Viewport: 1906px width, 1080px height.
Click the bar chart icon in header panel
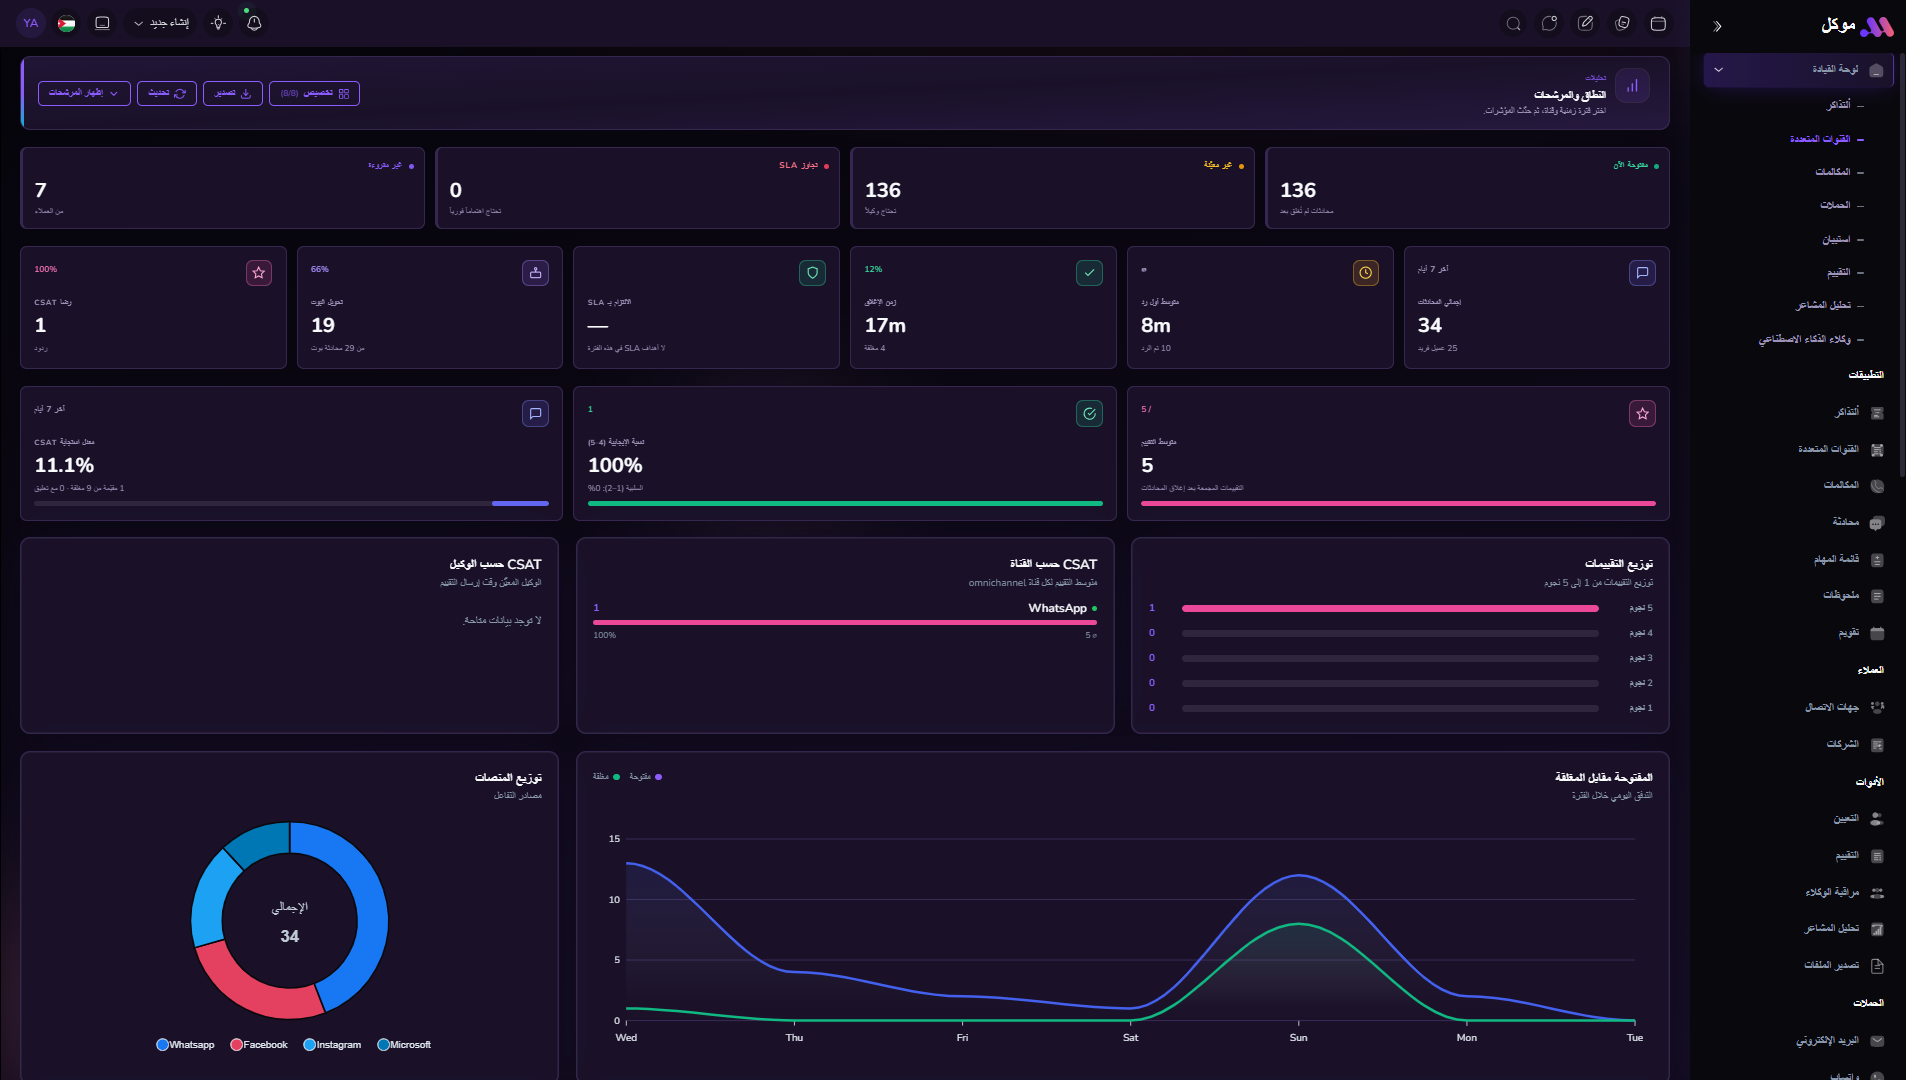click(1632, 86)
